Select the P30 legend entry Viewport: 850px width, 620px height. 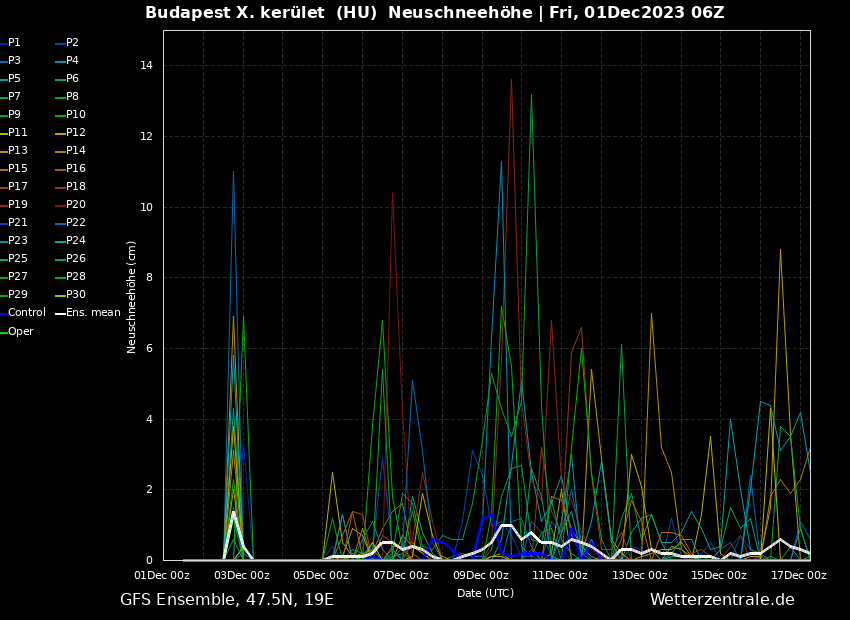tap(76, 295)
